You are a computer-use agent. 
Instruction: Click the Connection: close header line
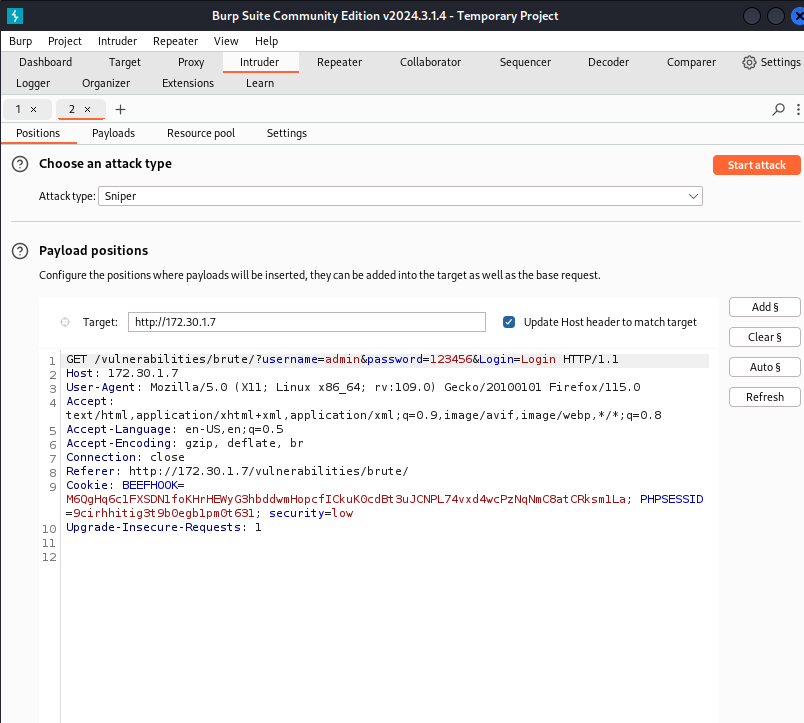click(x=125, y=457)
